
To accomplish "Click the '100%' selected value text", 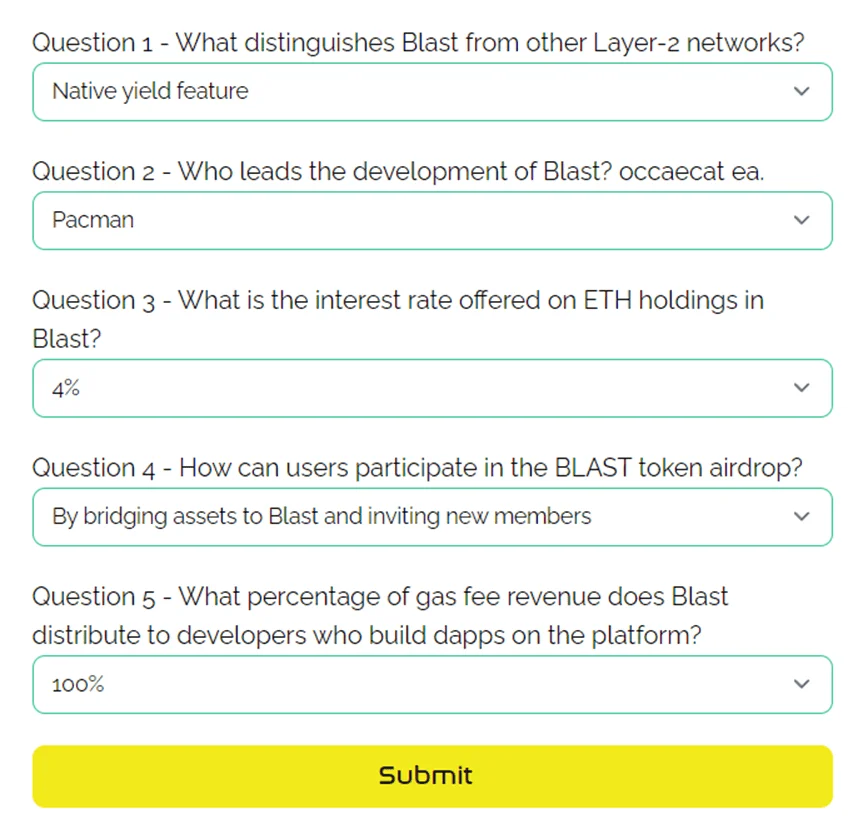I will [x=78, y=685].
